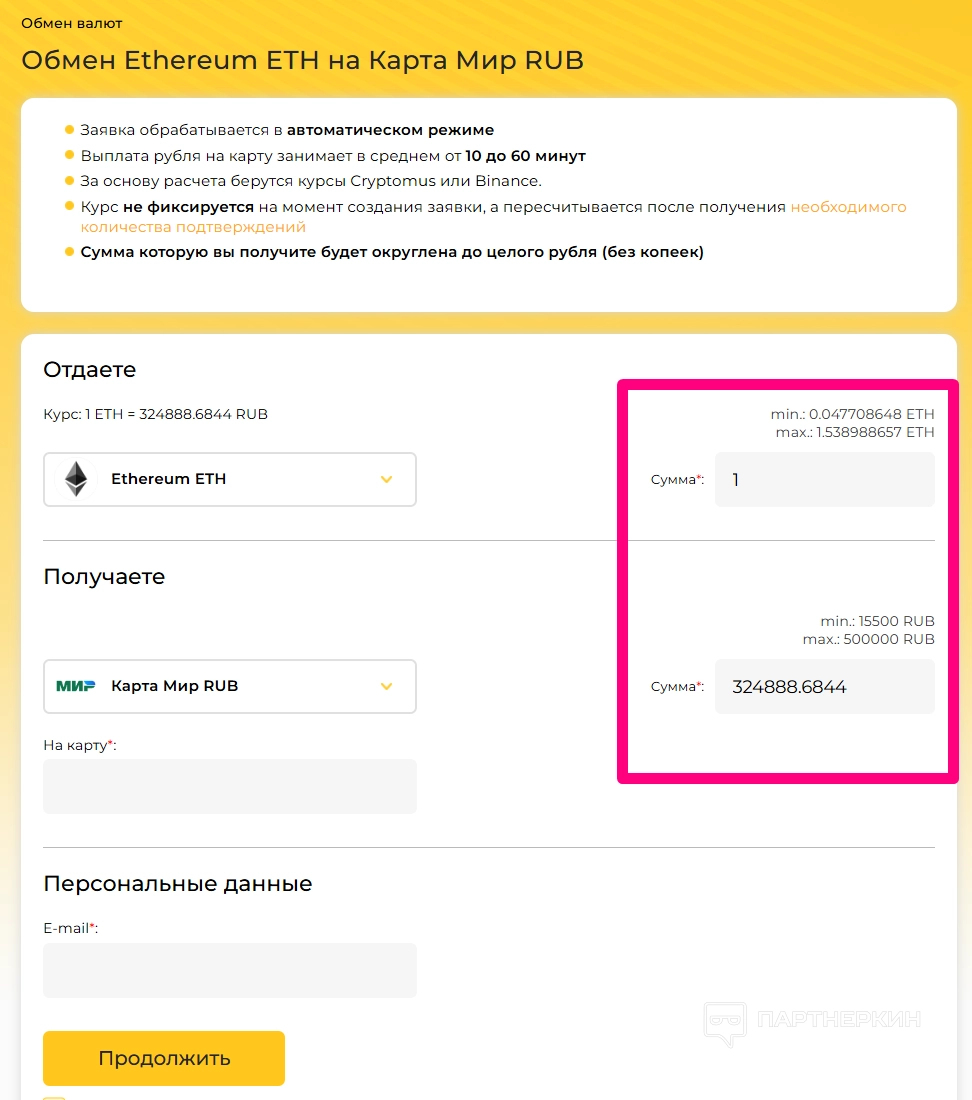Select the min.: 0.047708648 ETH text
This screenshot has height=1100, width=972.
point(852,414)
